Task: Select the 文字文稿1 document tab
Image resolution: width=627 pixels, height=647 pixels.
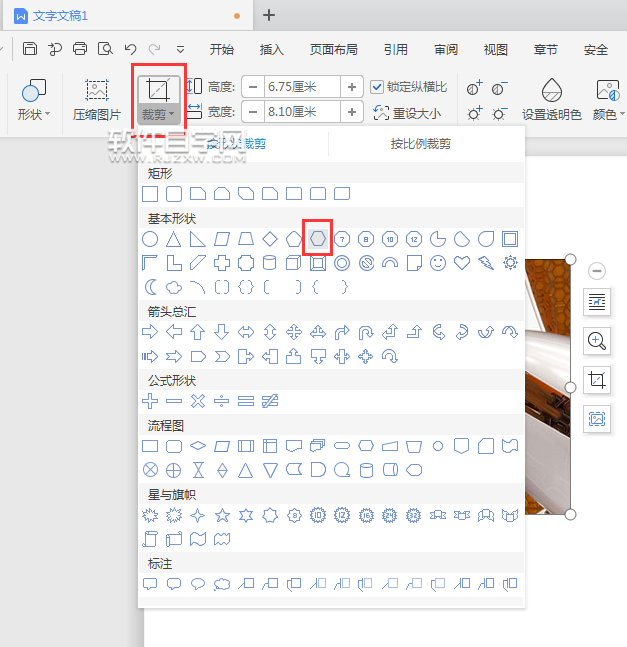Action: point(128,16)
